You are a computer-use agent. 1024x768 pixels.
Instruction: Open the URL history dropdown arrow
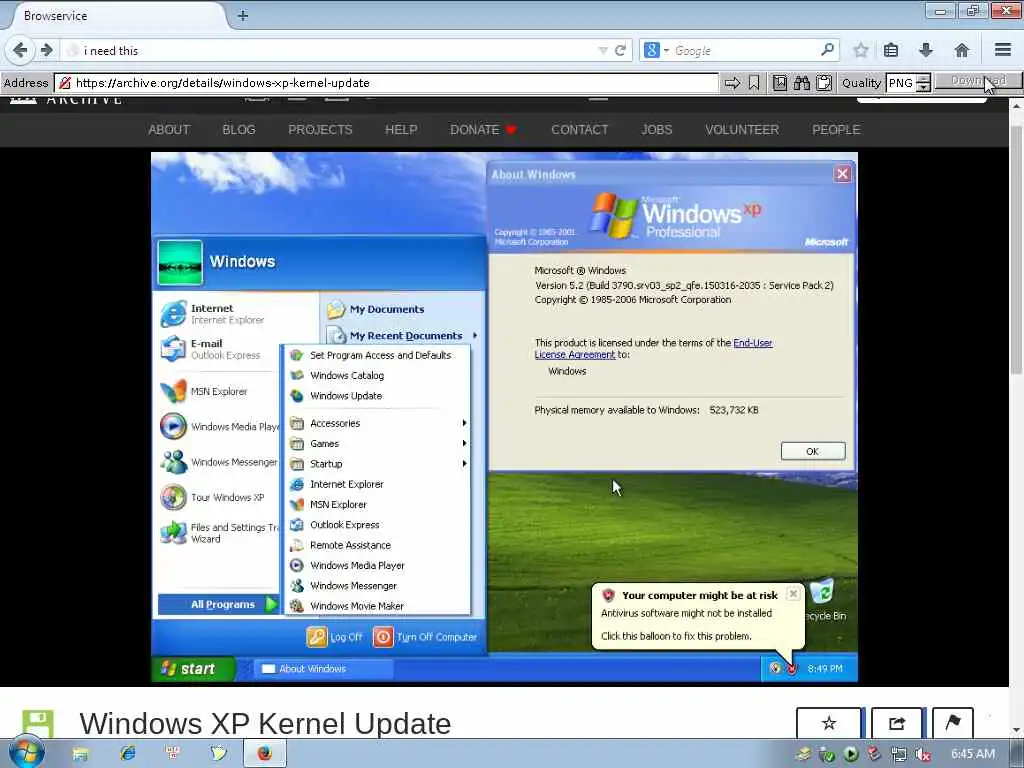coord(602,51)
